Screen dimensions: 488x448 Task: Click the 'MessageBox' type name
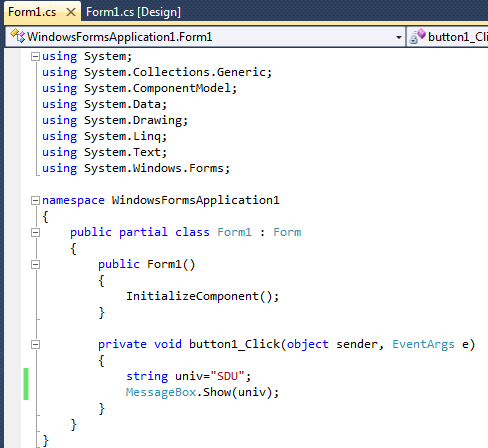(x=161, y=392)
